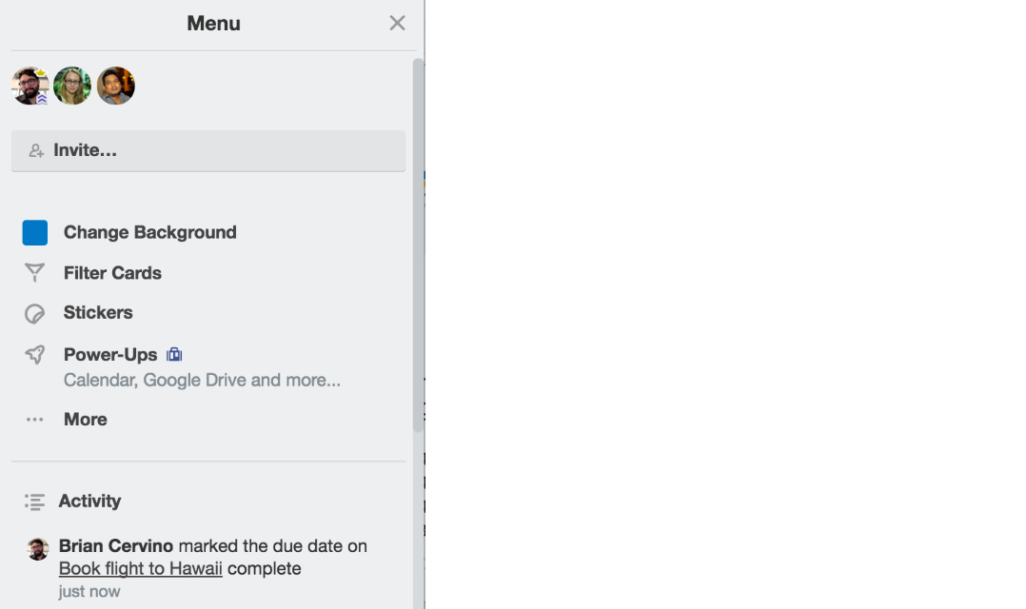Click the briefcase badge beside Power-Ups
1026x609 pixels.
174,355
